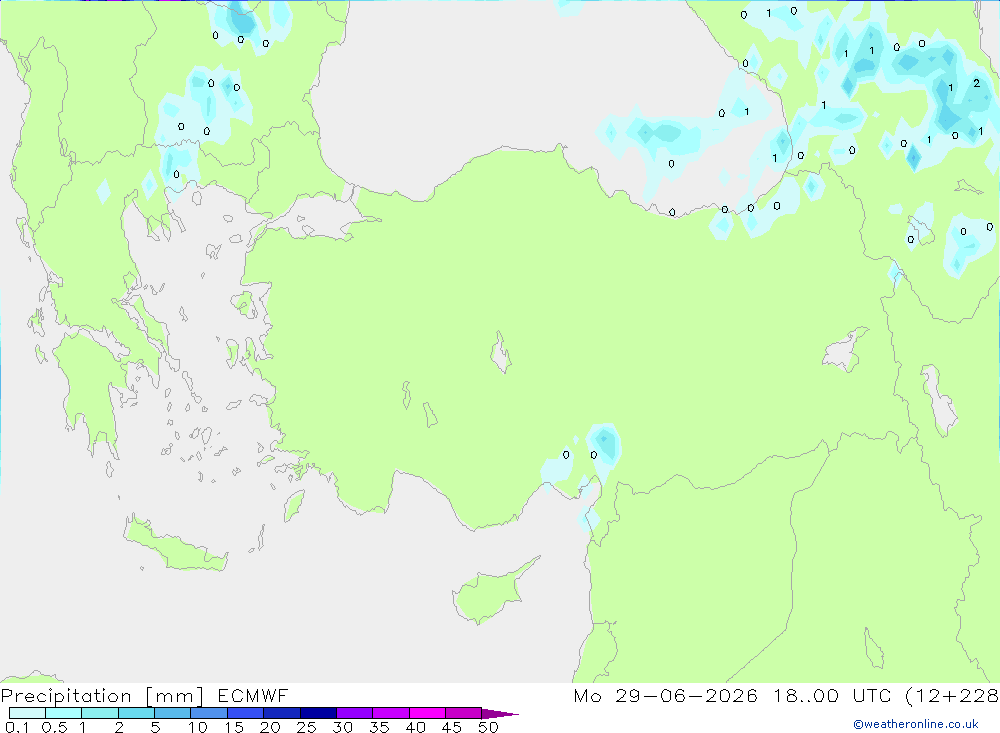Pick the 40–45 mm magenta legend swatch
The height and width of the screenshot is (733, 1000).
[427, 713]
